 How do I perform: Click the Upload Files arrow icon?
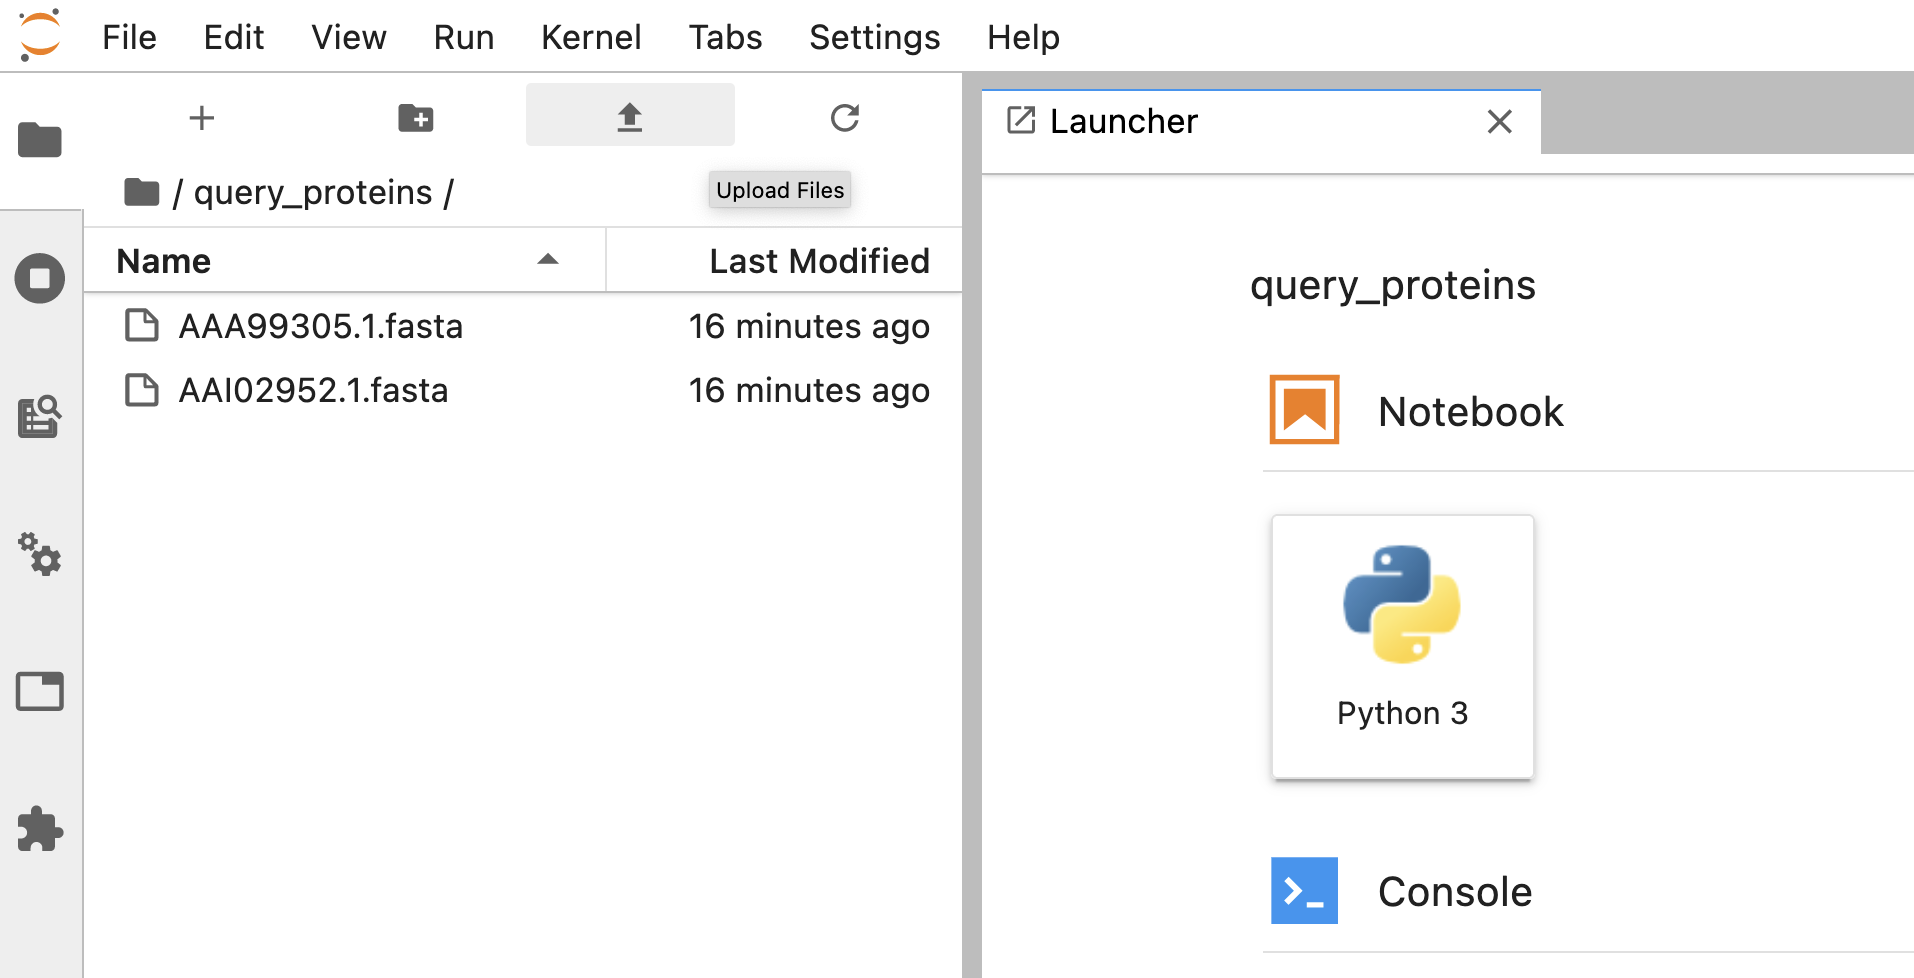[x=629, y=118]
